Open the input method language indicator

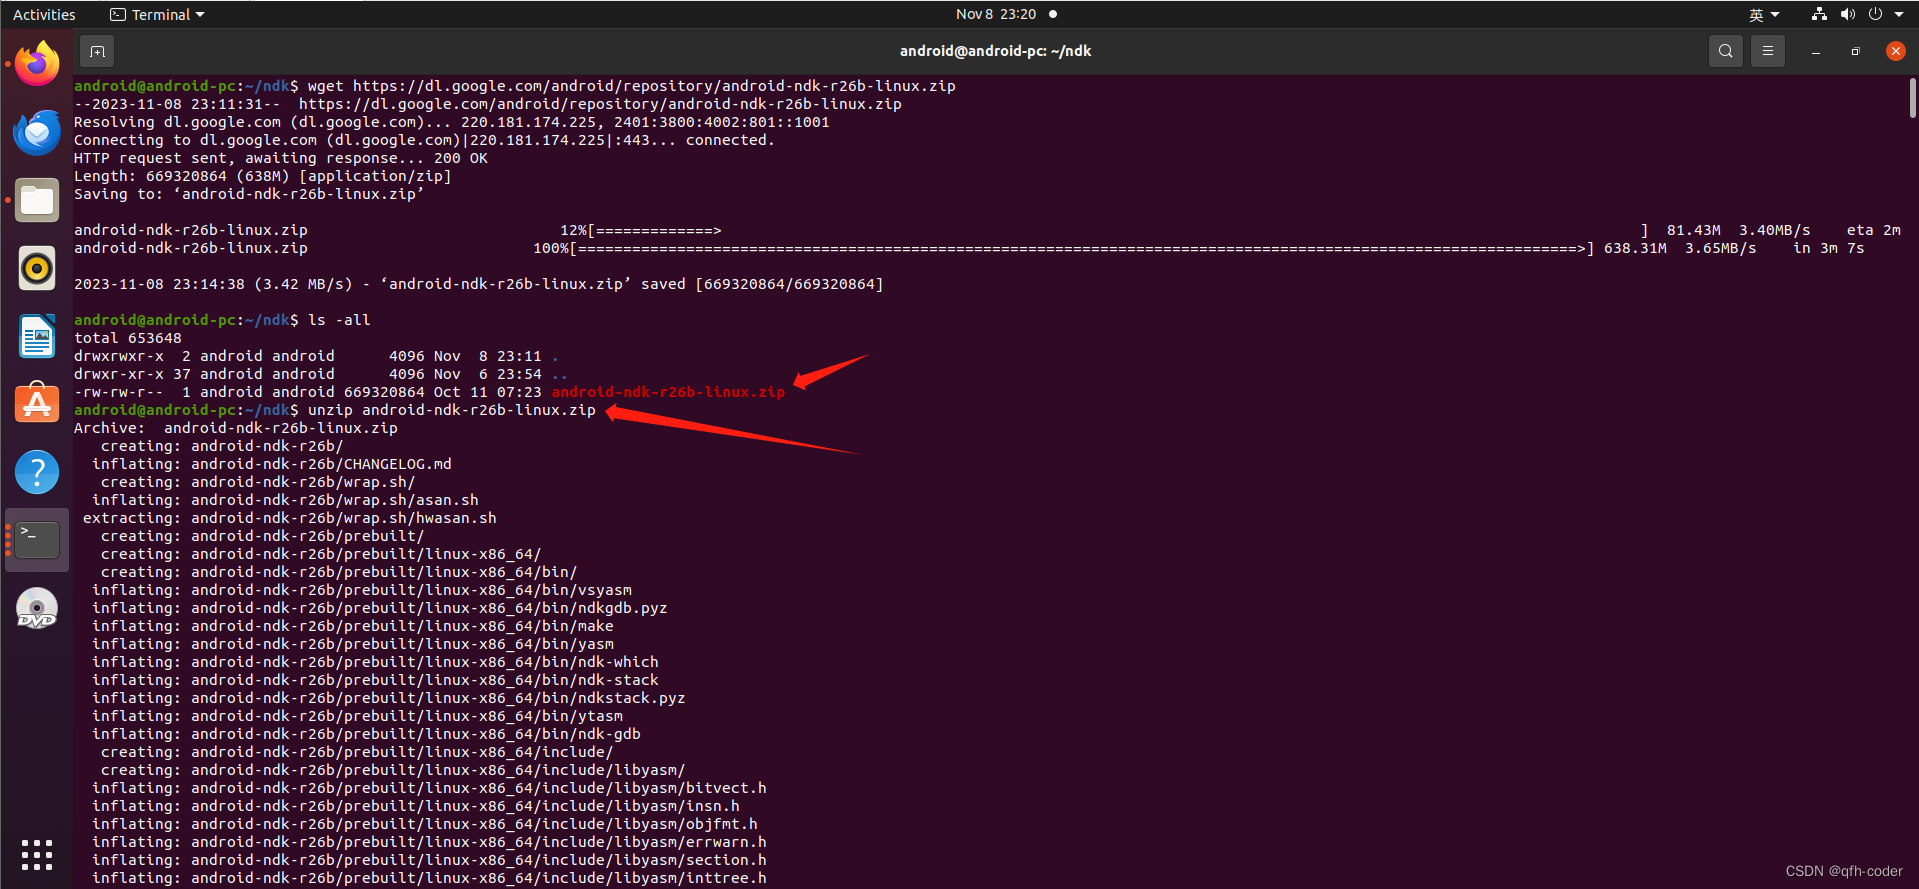[x=1764, y=14]
